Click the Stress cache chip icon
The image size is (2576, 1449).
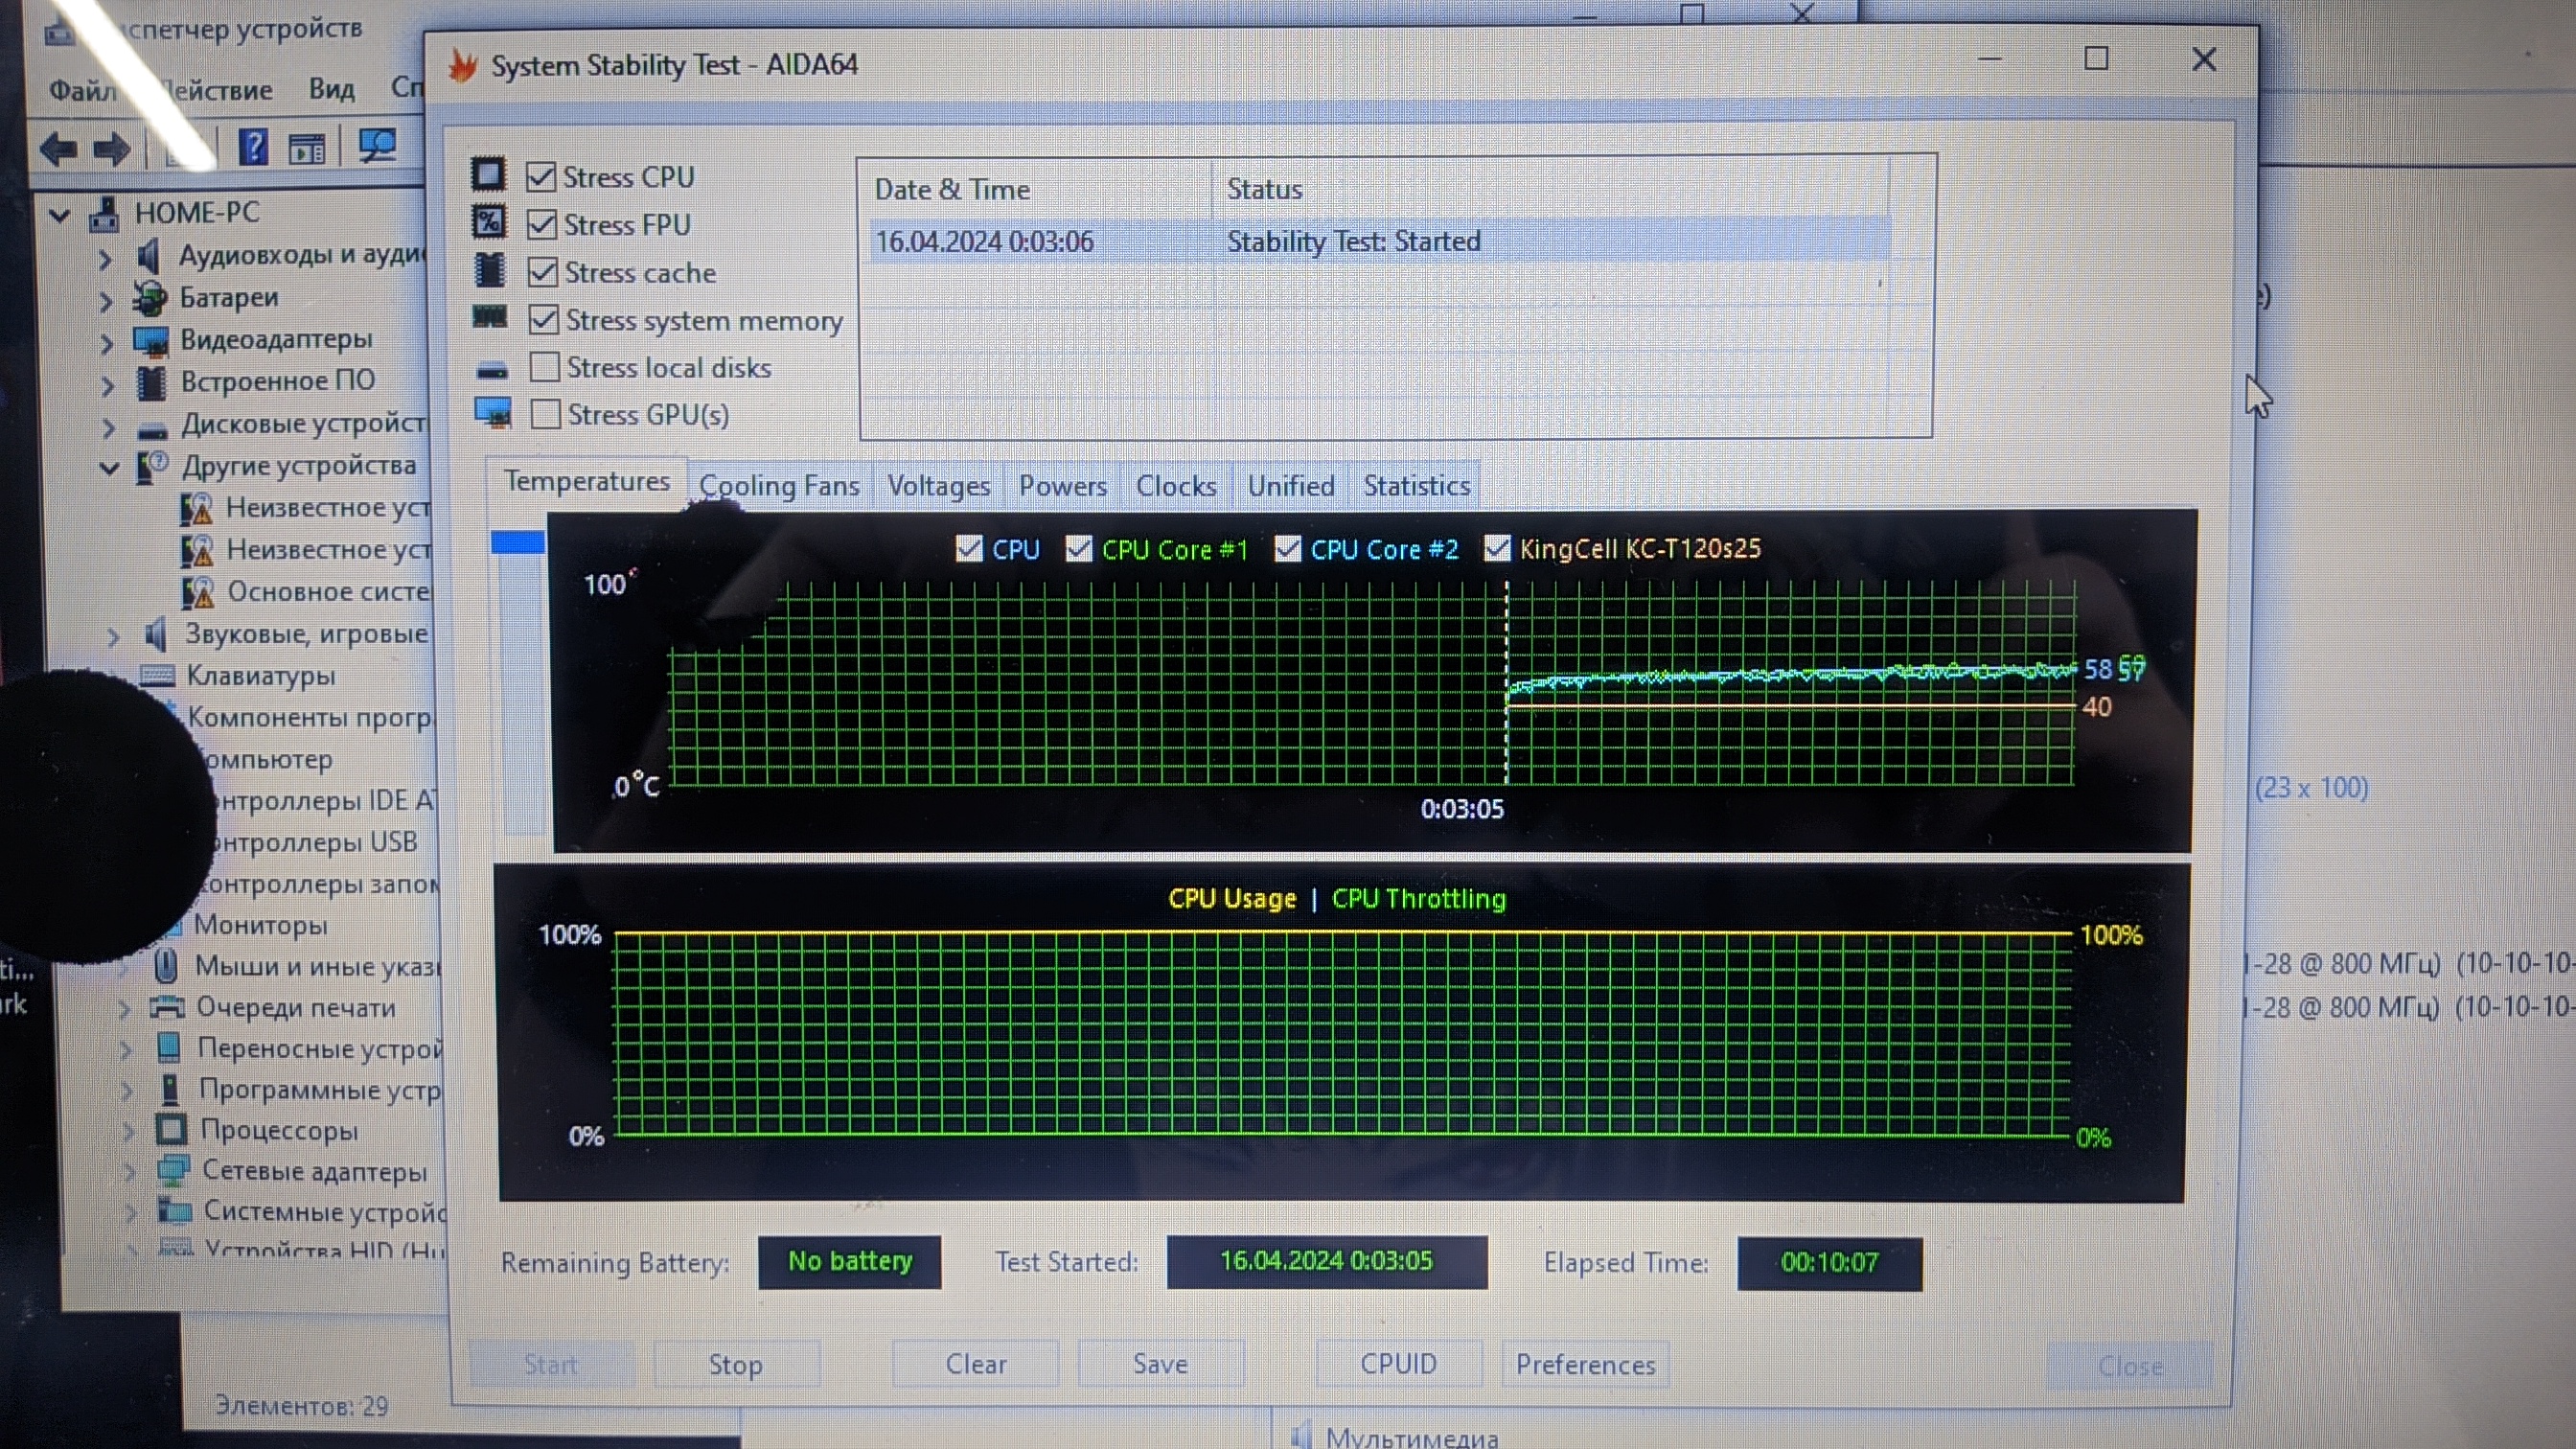click(490, 270)
